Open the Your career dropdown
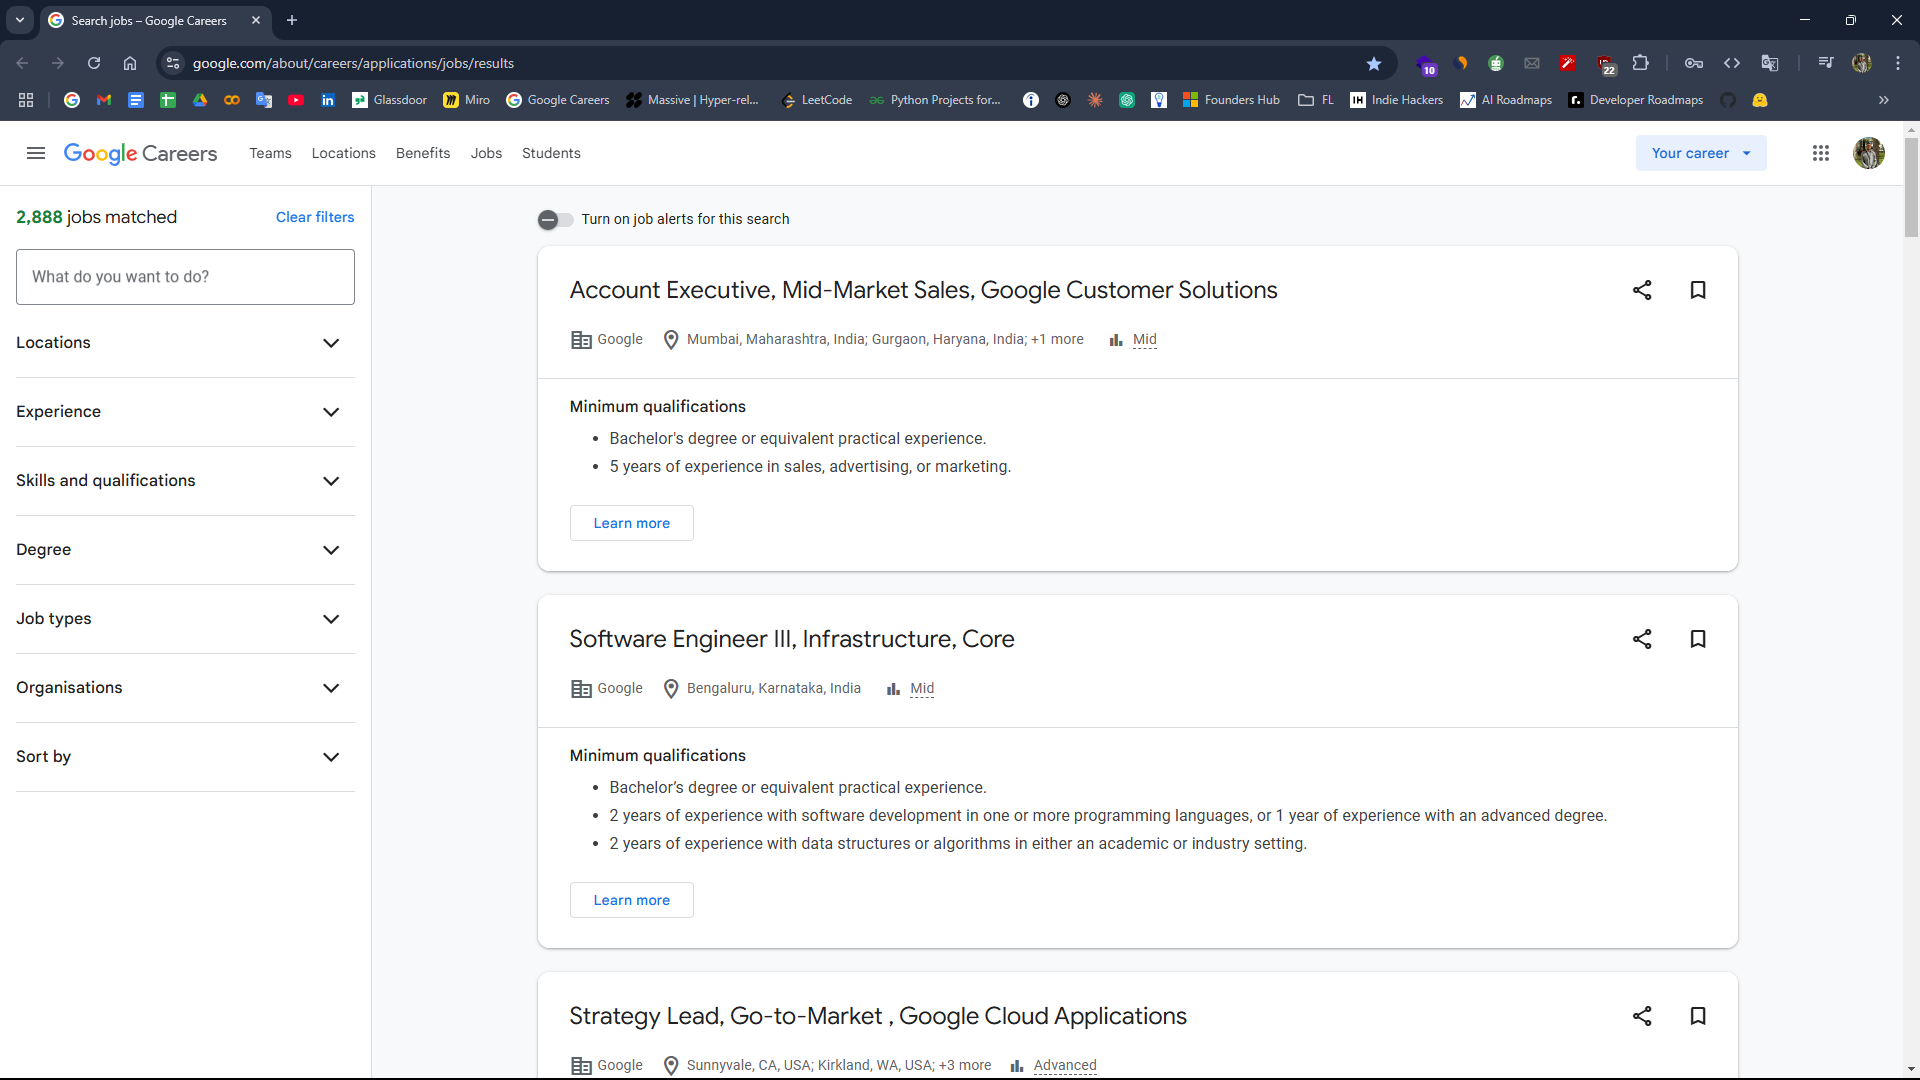 coord(1700,153)
